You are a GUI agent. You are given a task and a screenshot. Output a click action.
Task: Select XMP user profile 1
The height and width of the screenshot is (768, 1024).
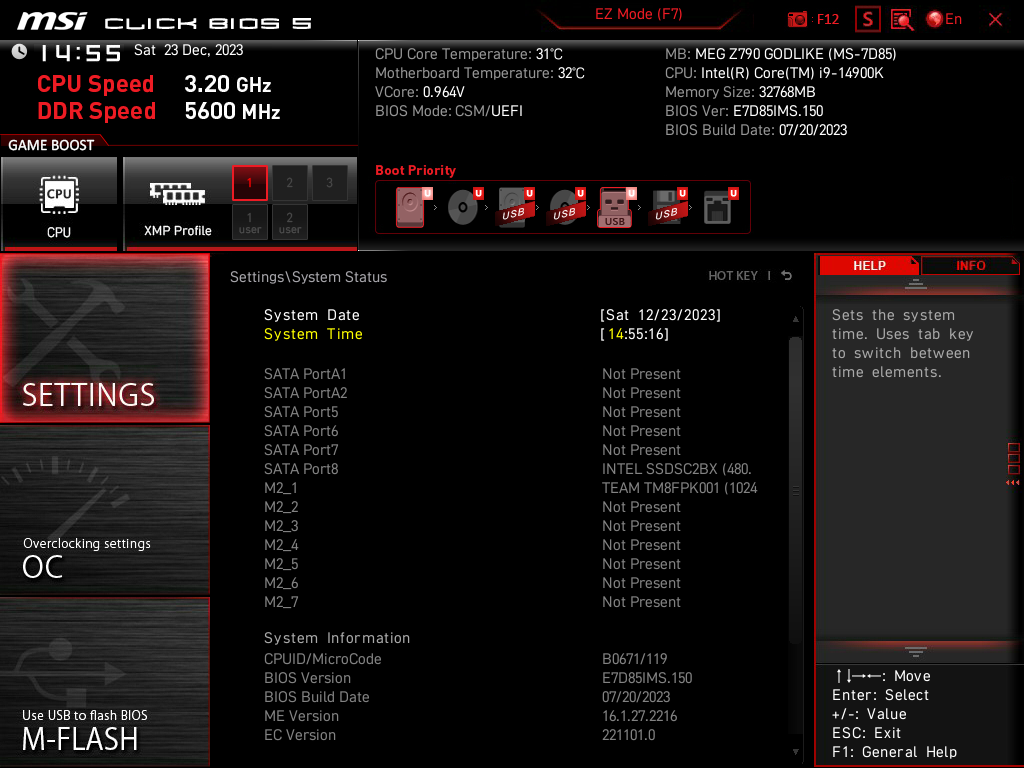249,222
